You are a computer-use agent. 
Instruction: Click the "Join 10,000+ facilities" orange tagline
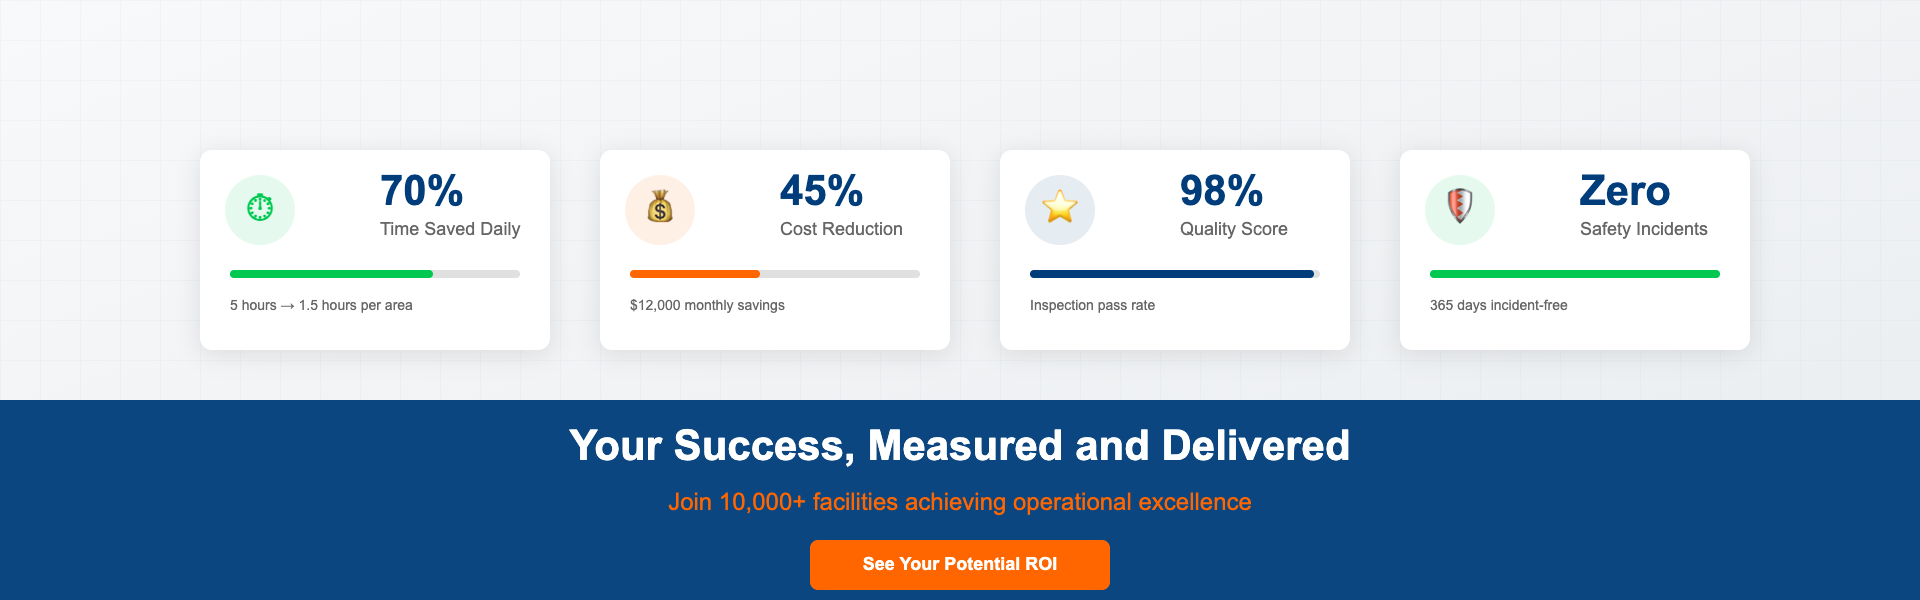click(959, 502)
